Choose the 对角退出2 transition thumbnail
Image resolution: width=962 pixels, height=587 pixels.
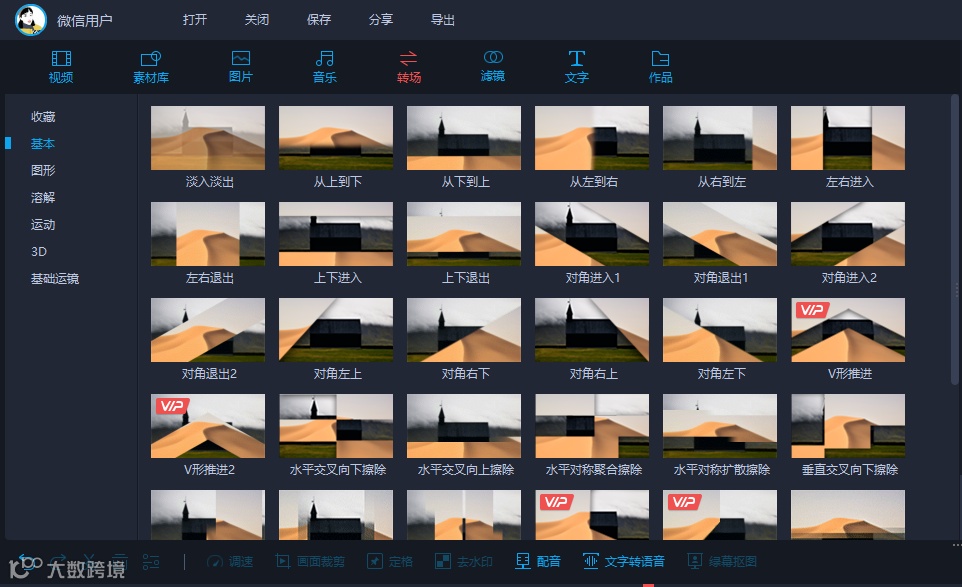click(208, 330)
